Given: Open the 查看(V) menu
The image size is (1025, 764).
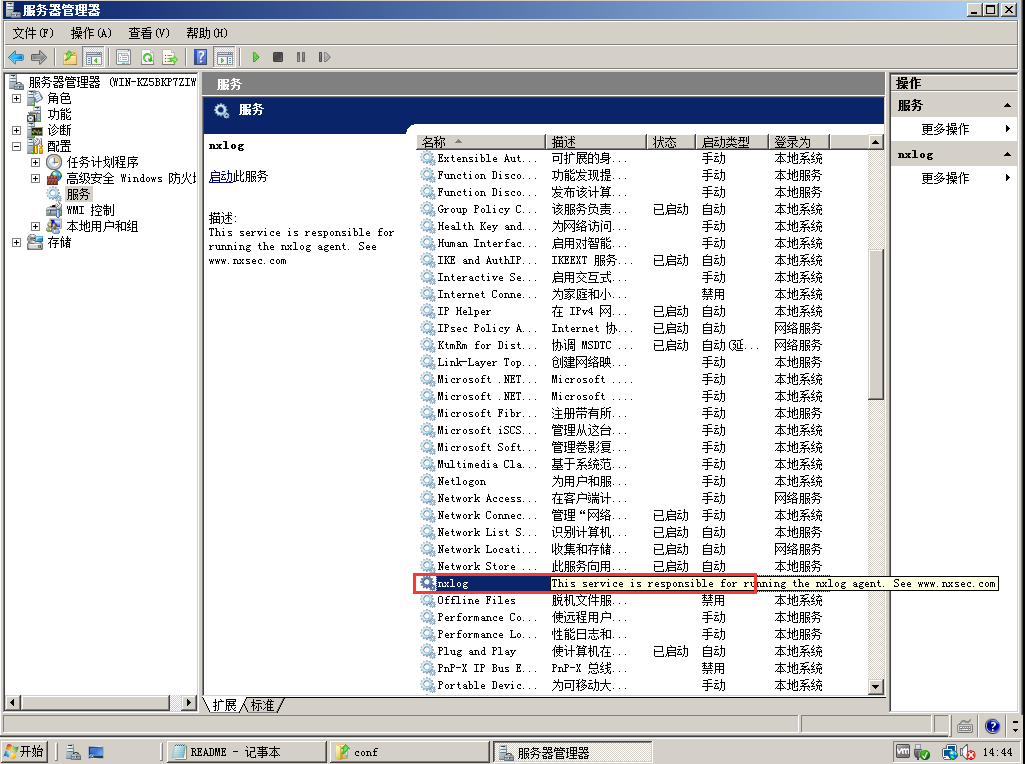Looking at the screenshot, I should pos(148,33).
